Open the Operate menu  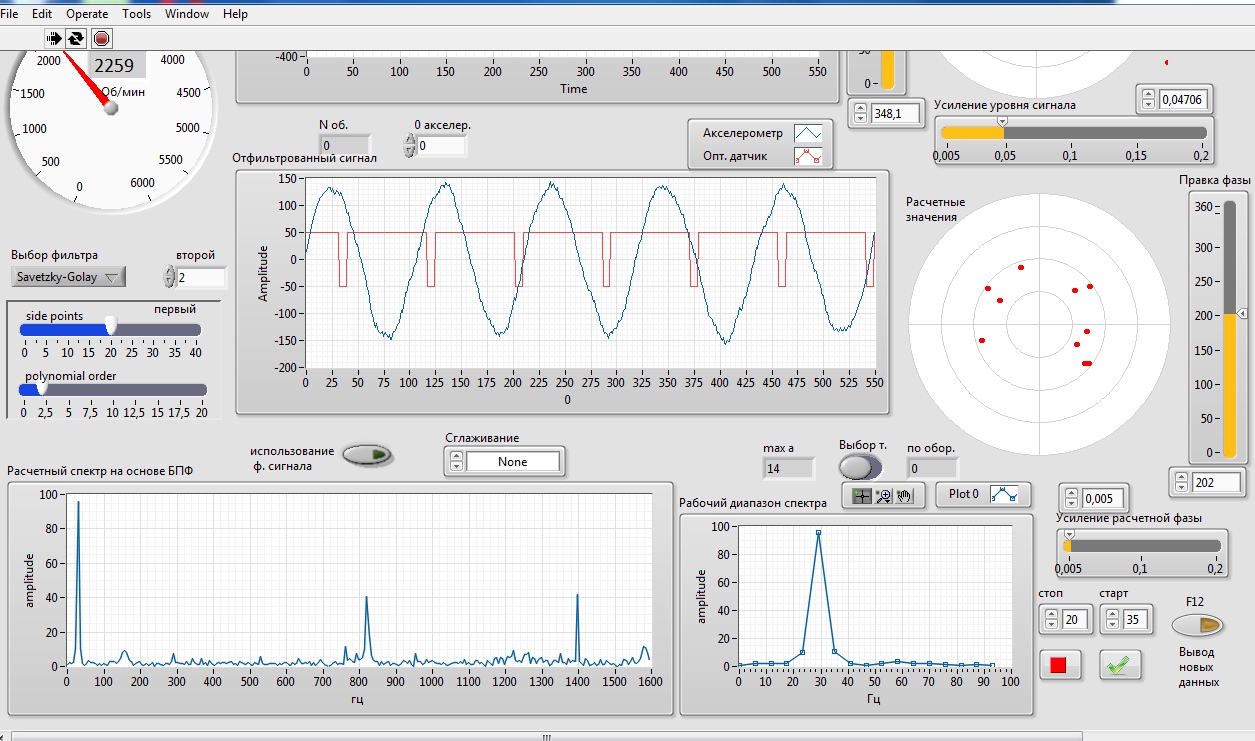[x=87, y=14]
